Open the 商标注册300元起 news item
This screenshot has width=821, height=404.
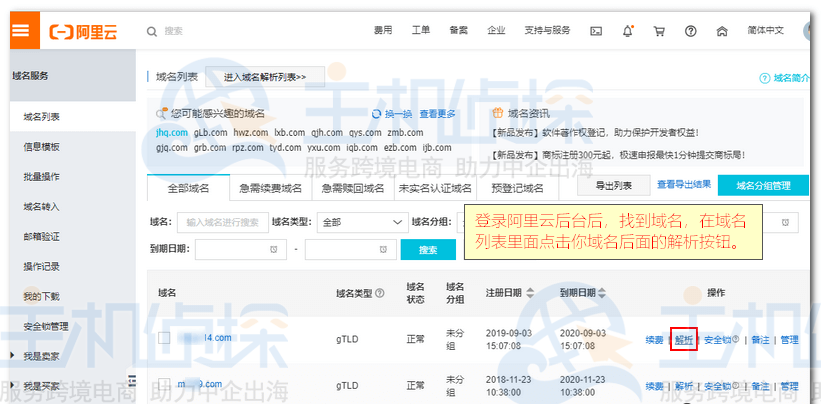tap(619, 155)
